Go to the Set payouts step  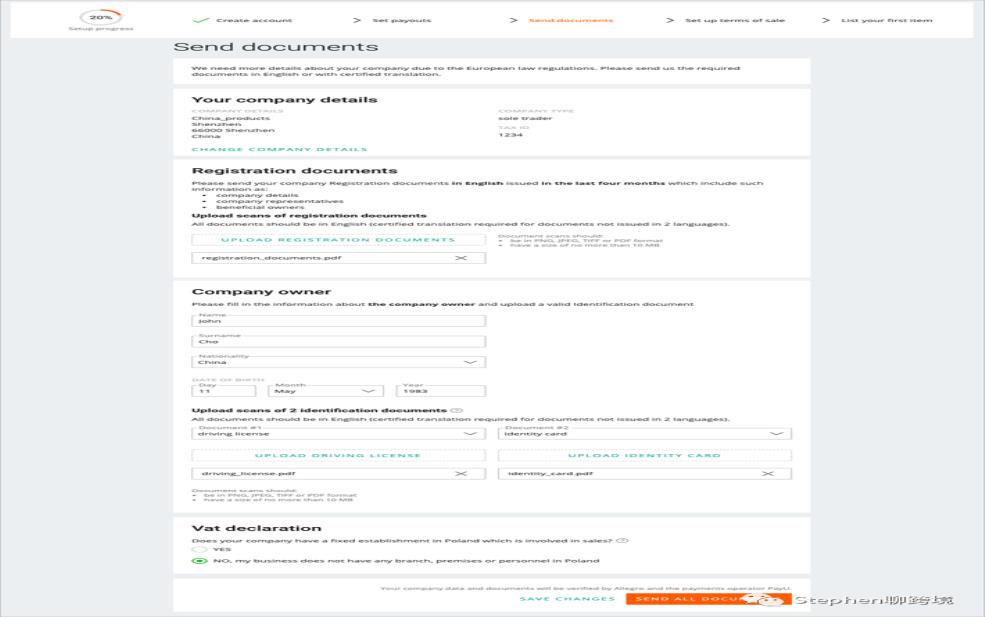tap(401, 20)
